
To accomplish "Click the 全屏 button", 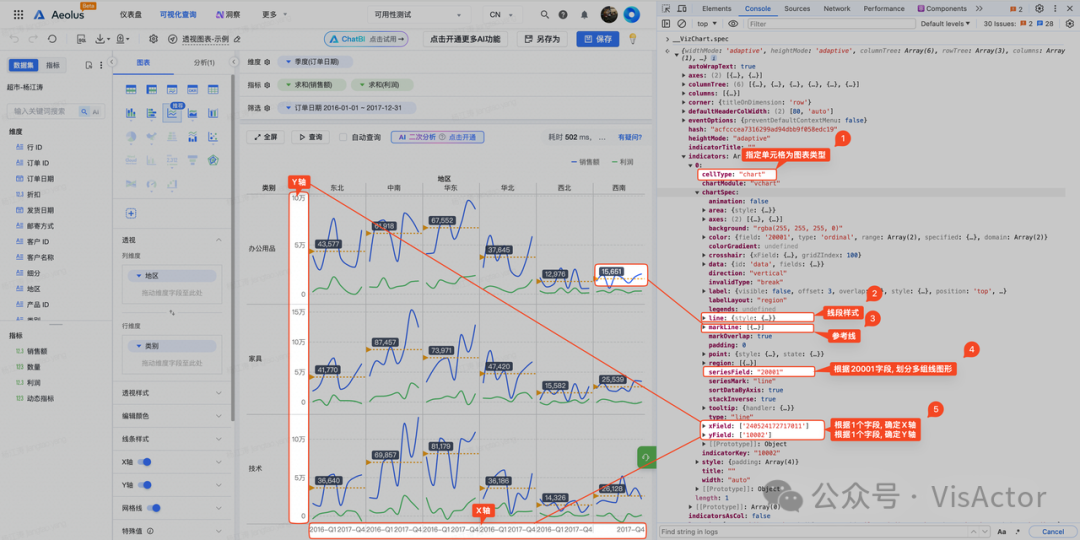I will pos(266,137).
